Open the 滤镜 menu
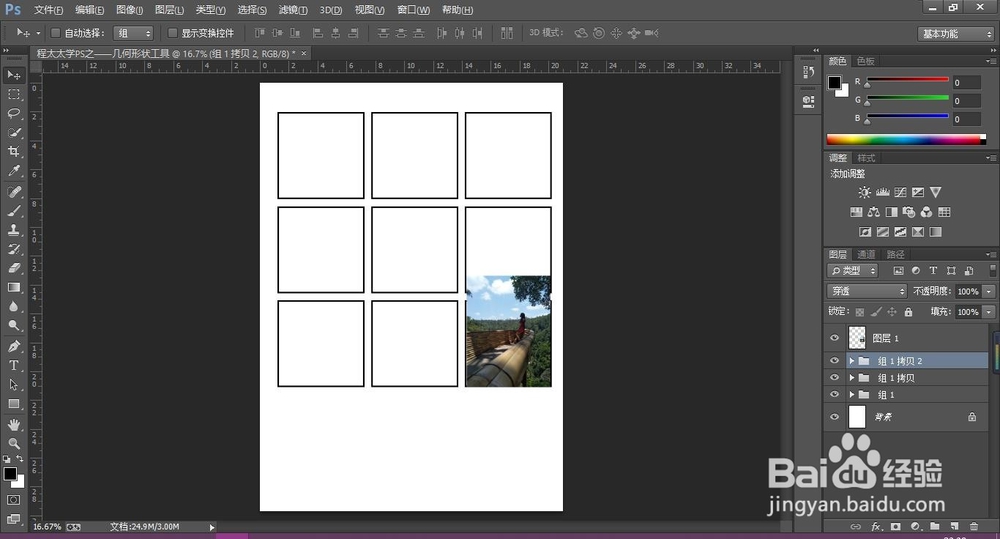Screen dimensions: 1000x539 pos(293,10)
